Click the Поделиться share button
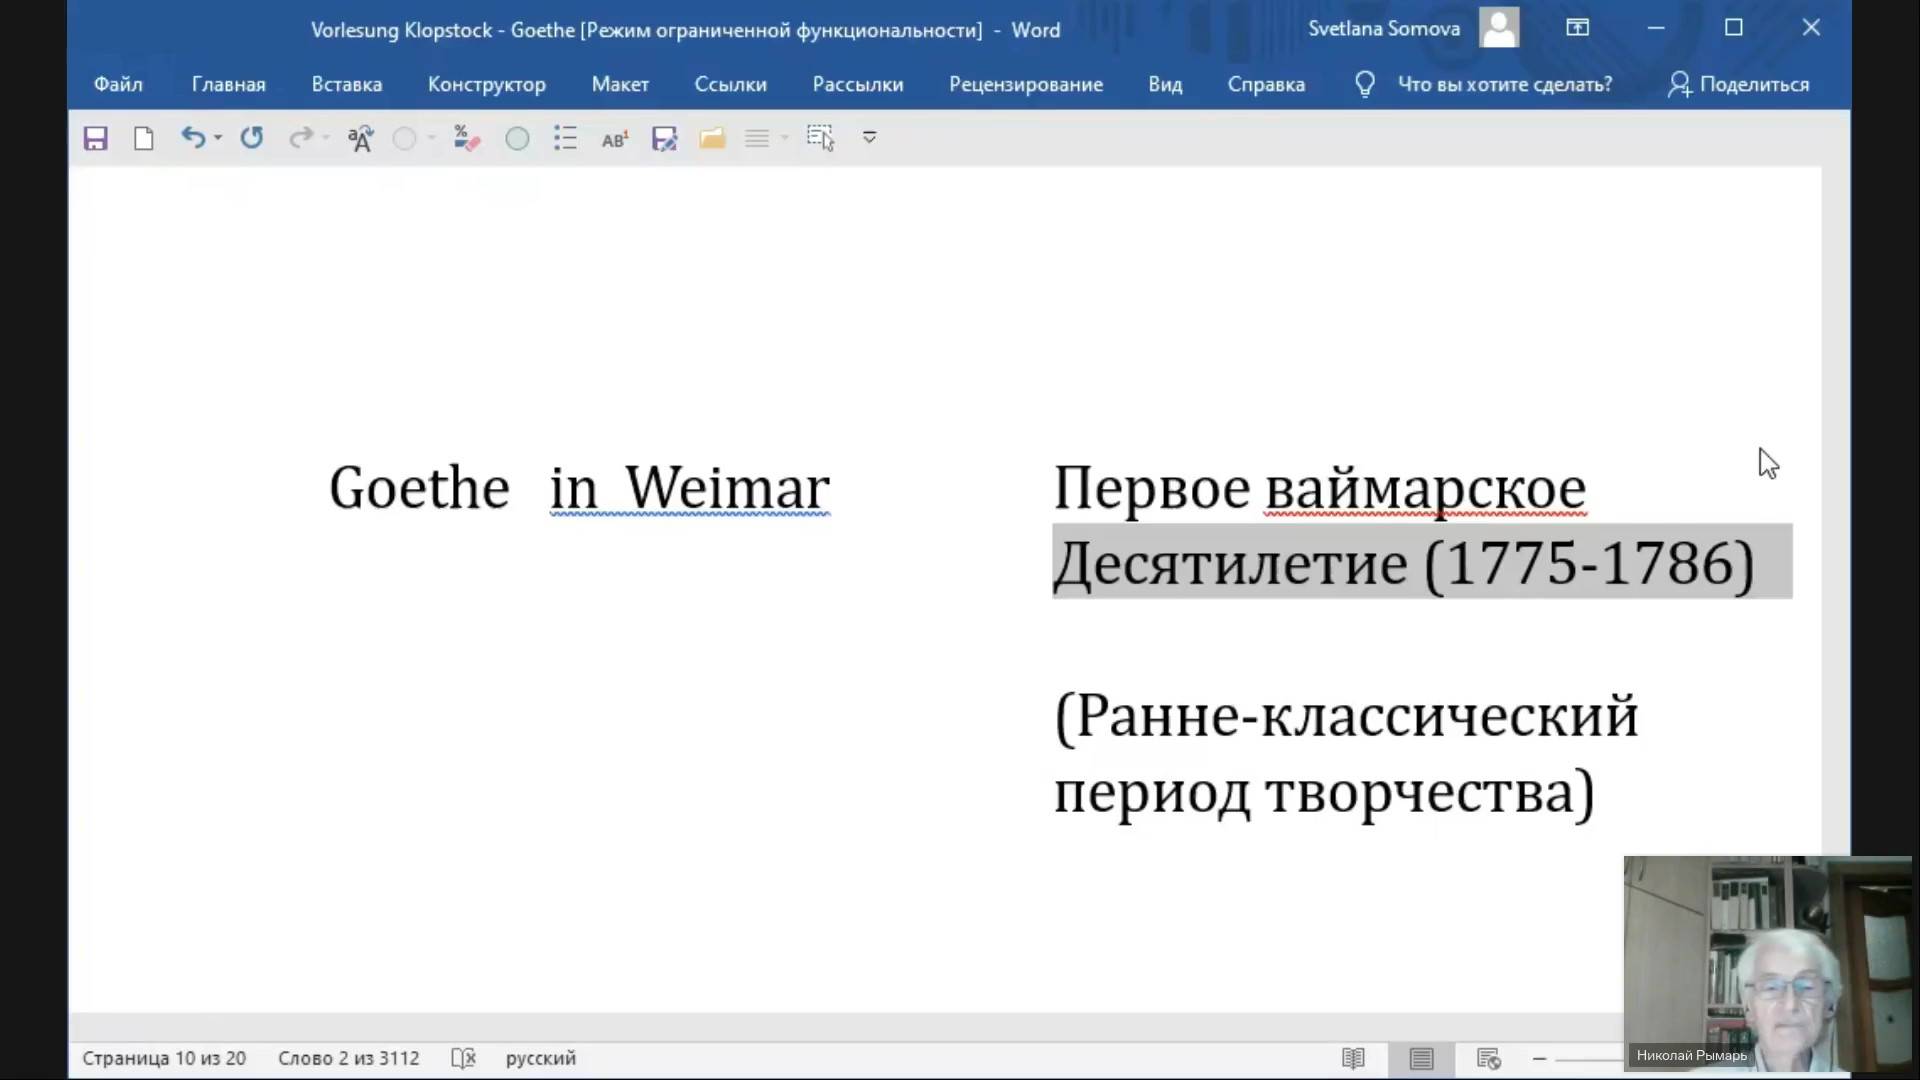 (1739, 85)
